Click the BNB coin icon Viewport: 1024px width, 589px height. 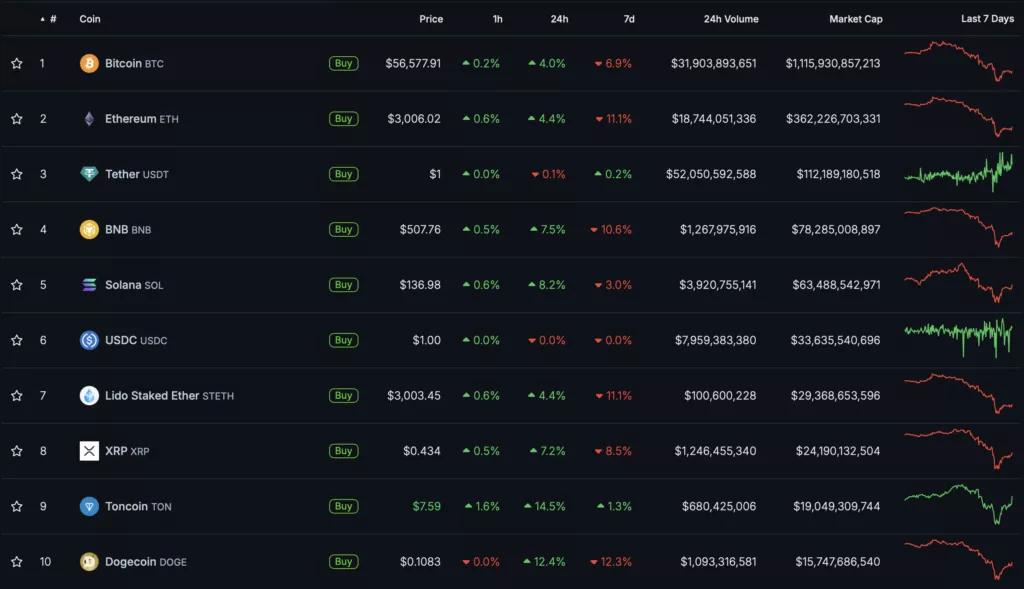click(x=89, y=229)
